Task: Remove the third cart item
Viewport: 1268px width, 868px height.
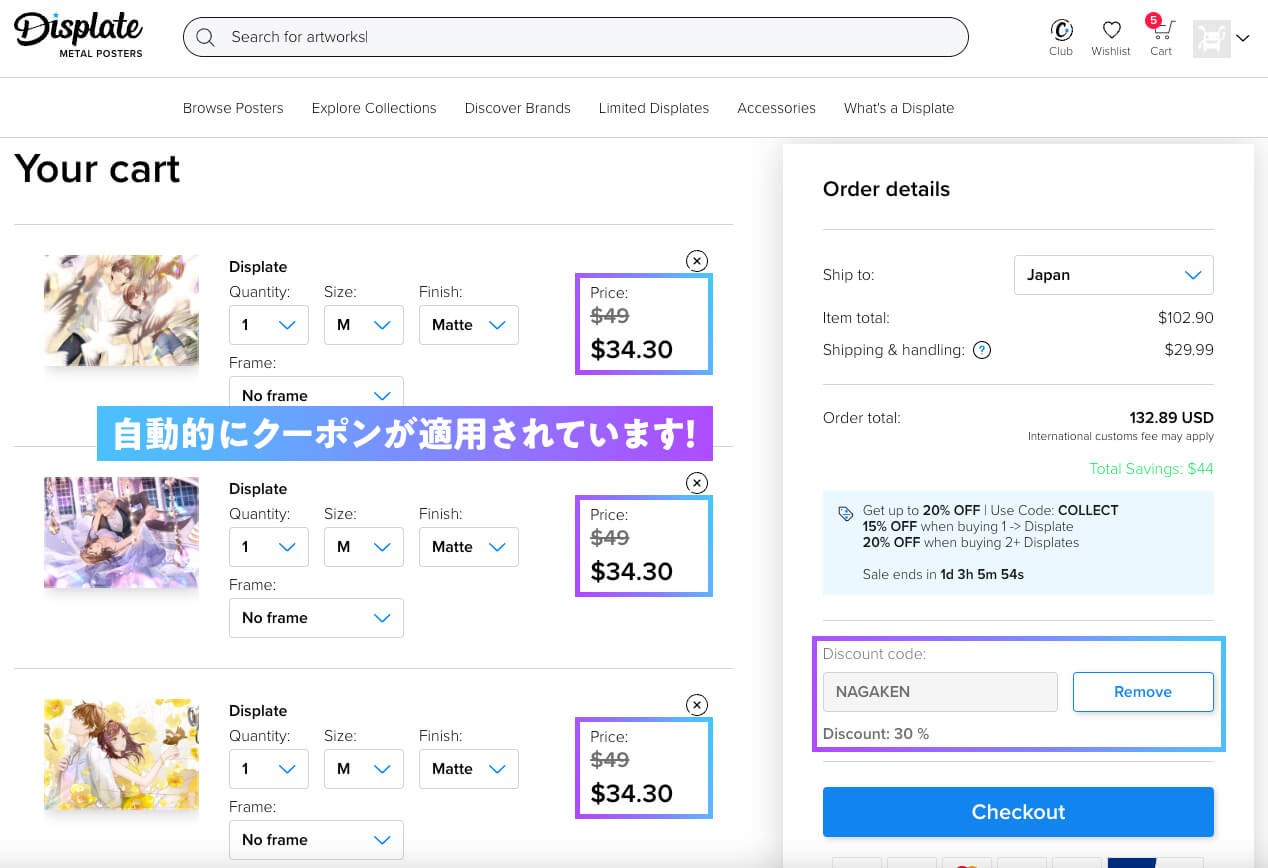Action: point(697,704)
